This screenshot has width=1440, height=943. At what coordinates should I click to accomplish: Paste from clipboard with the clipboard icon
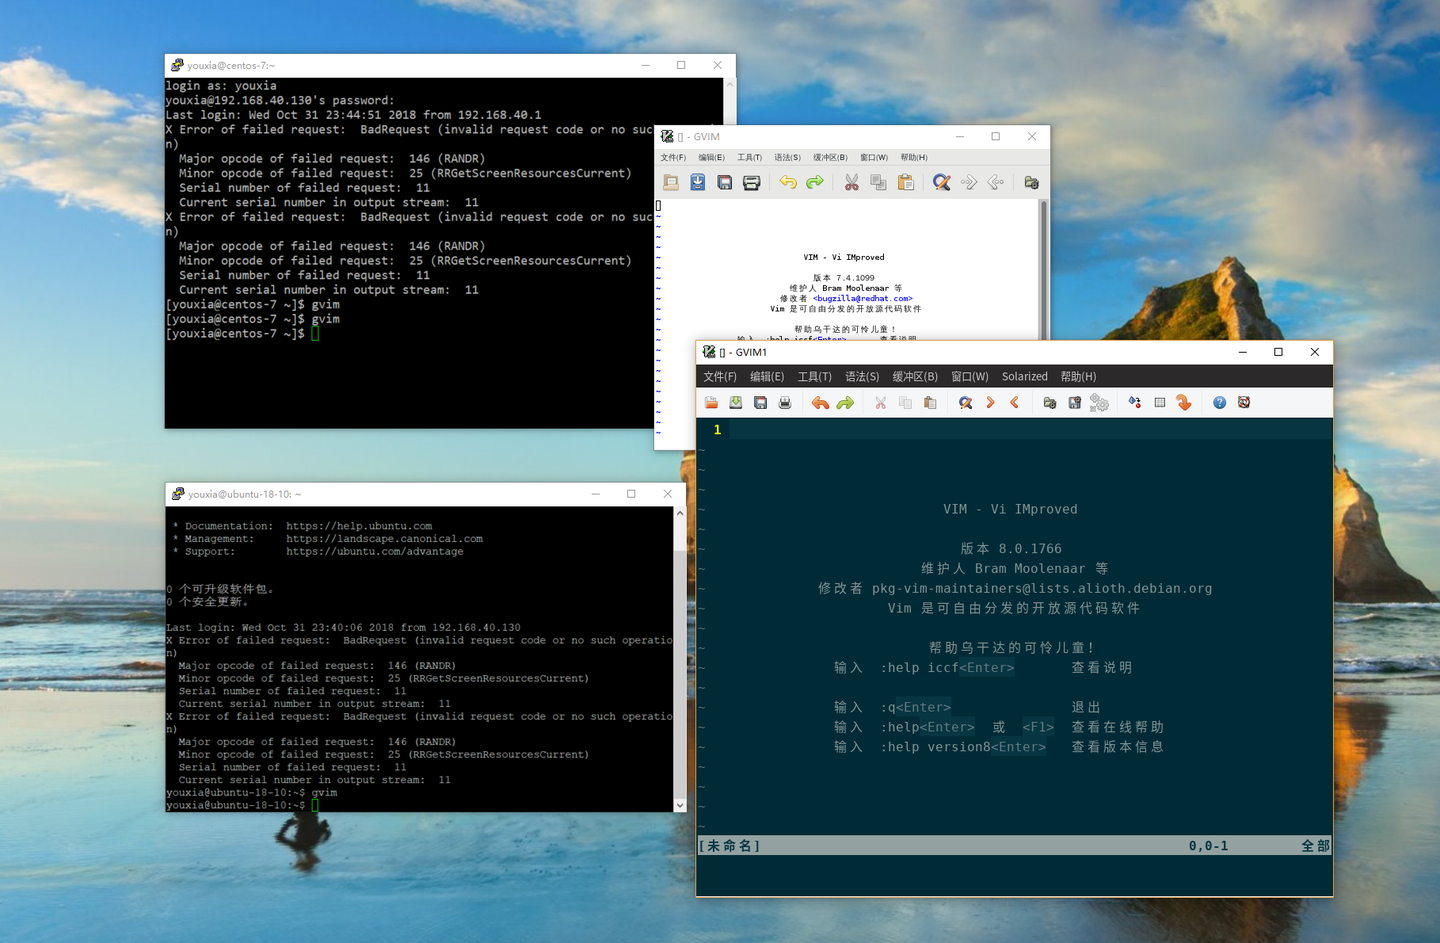[930, 402]
